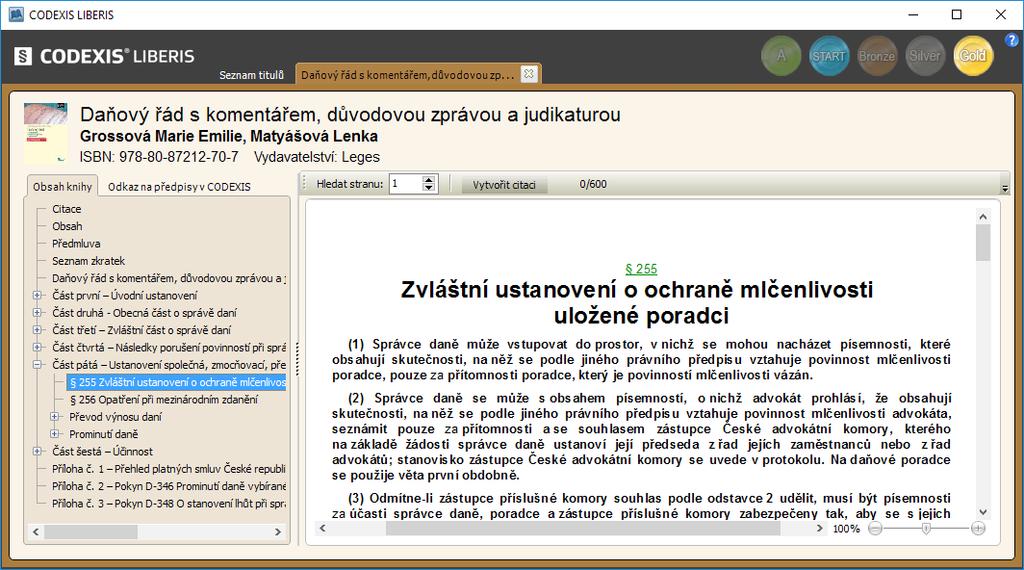The height and width of the screenshot is (570, 1024).
Task: Click the CODEXIS LIBERIS logo
Action: click(104, 56)
